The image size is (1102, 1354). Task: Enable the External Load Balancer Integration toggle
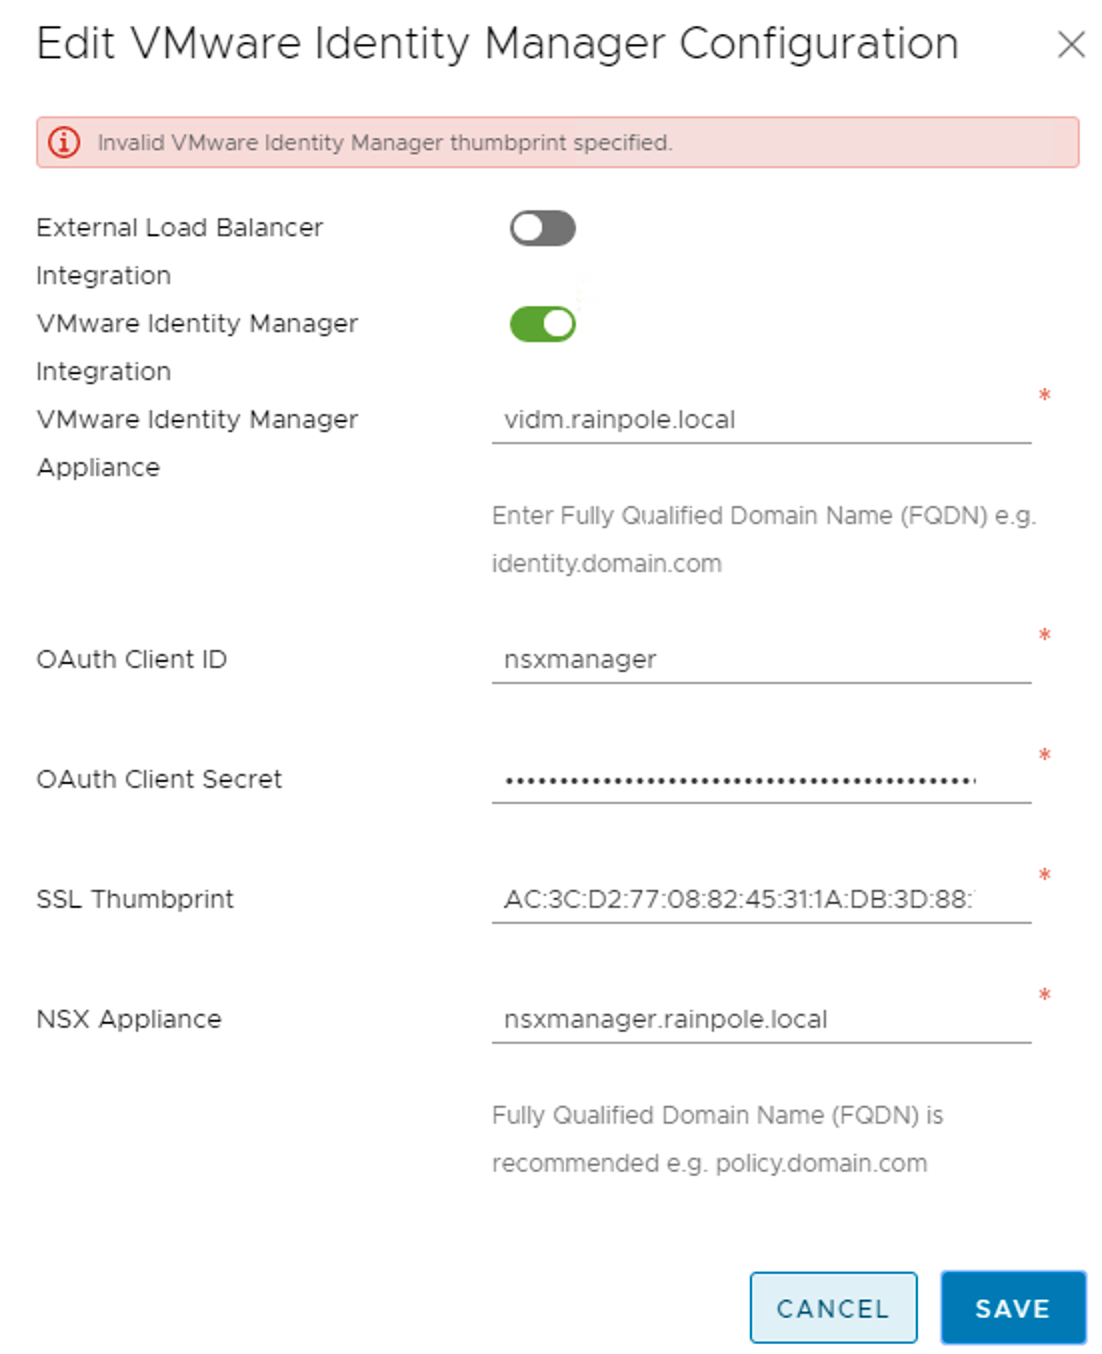(x=542, y=228)
